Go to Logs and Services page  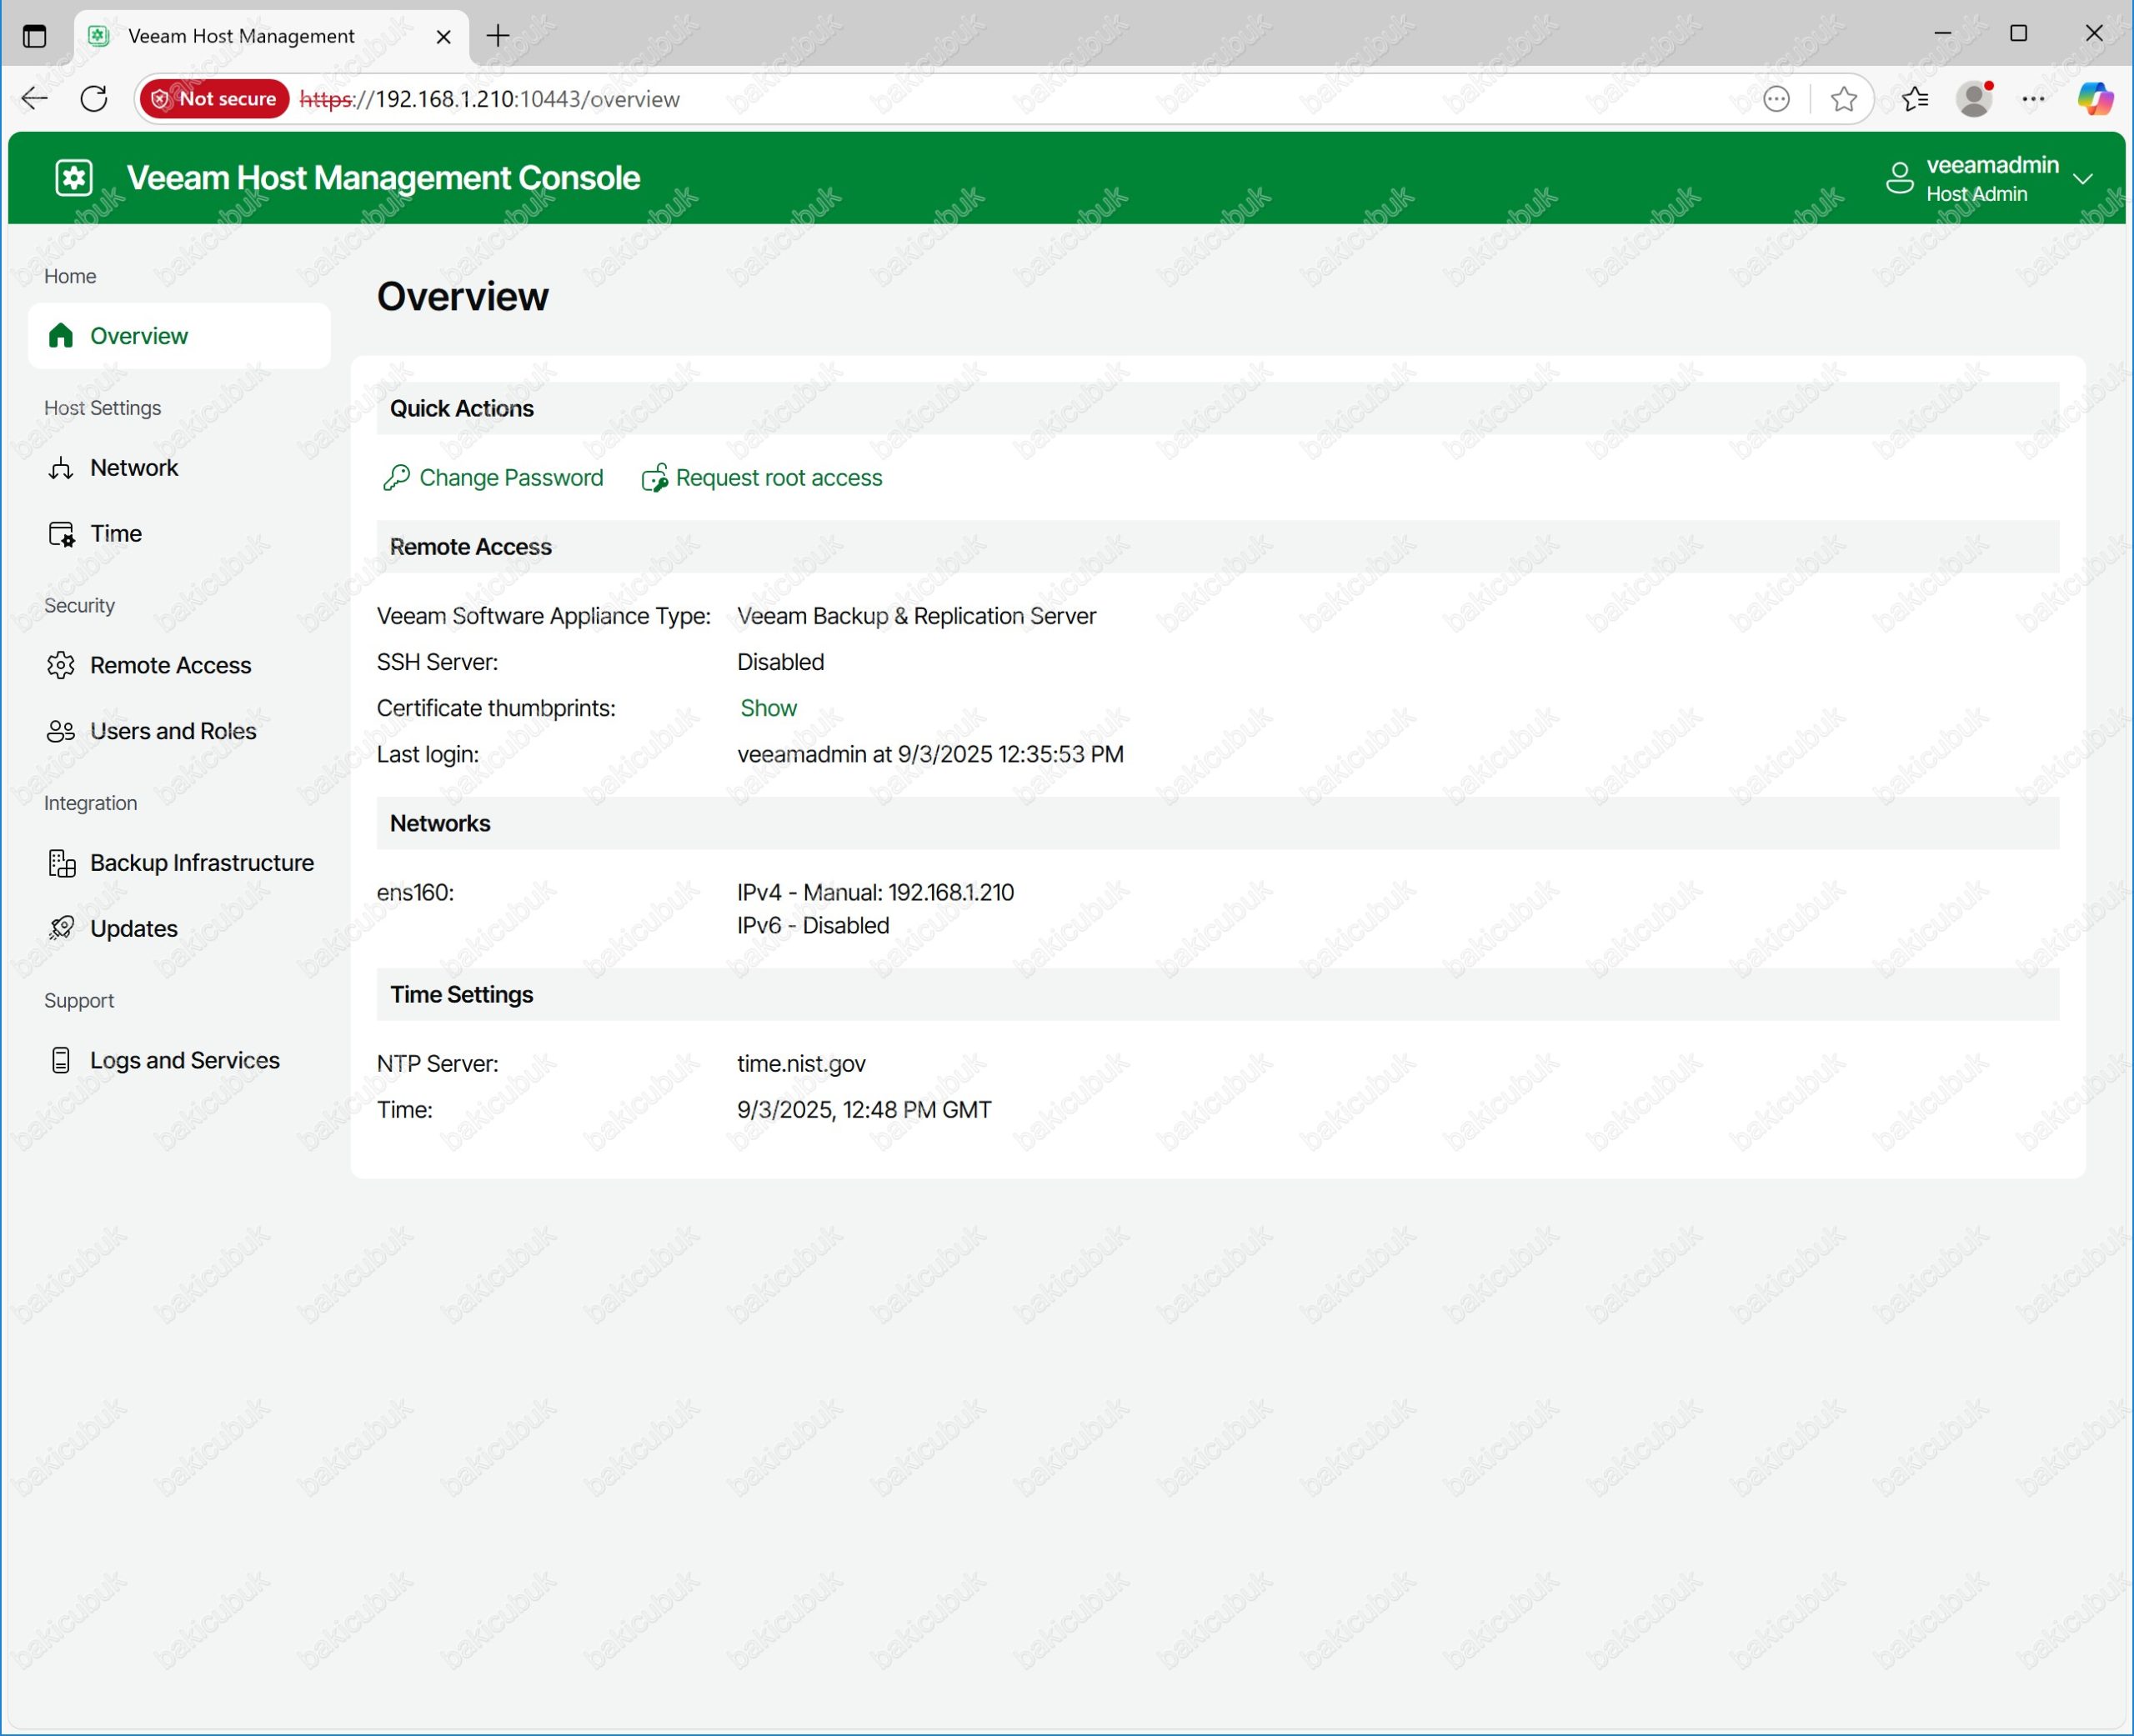[179, 1060]
